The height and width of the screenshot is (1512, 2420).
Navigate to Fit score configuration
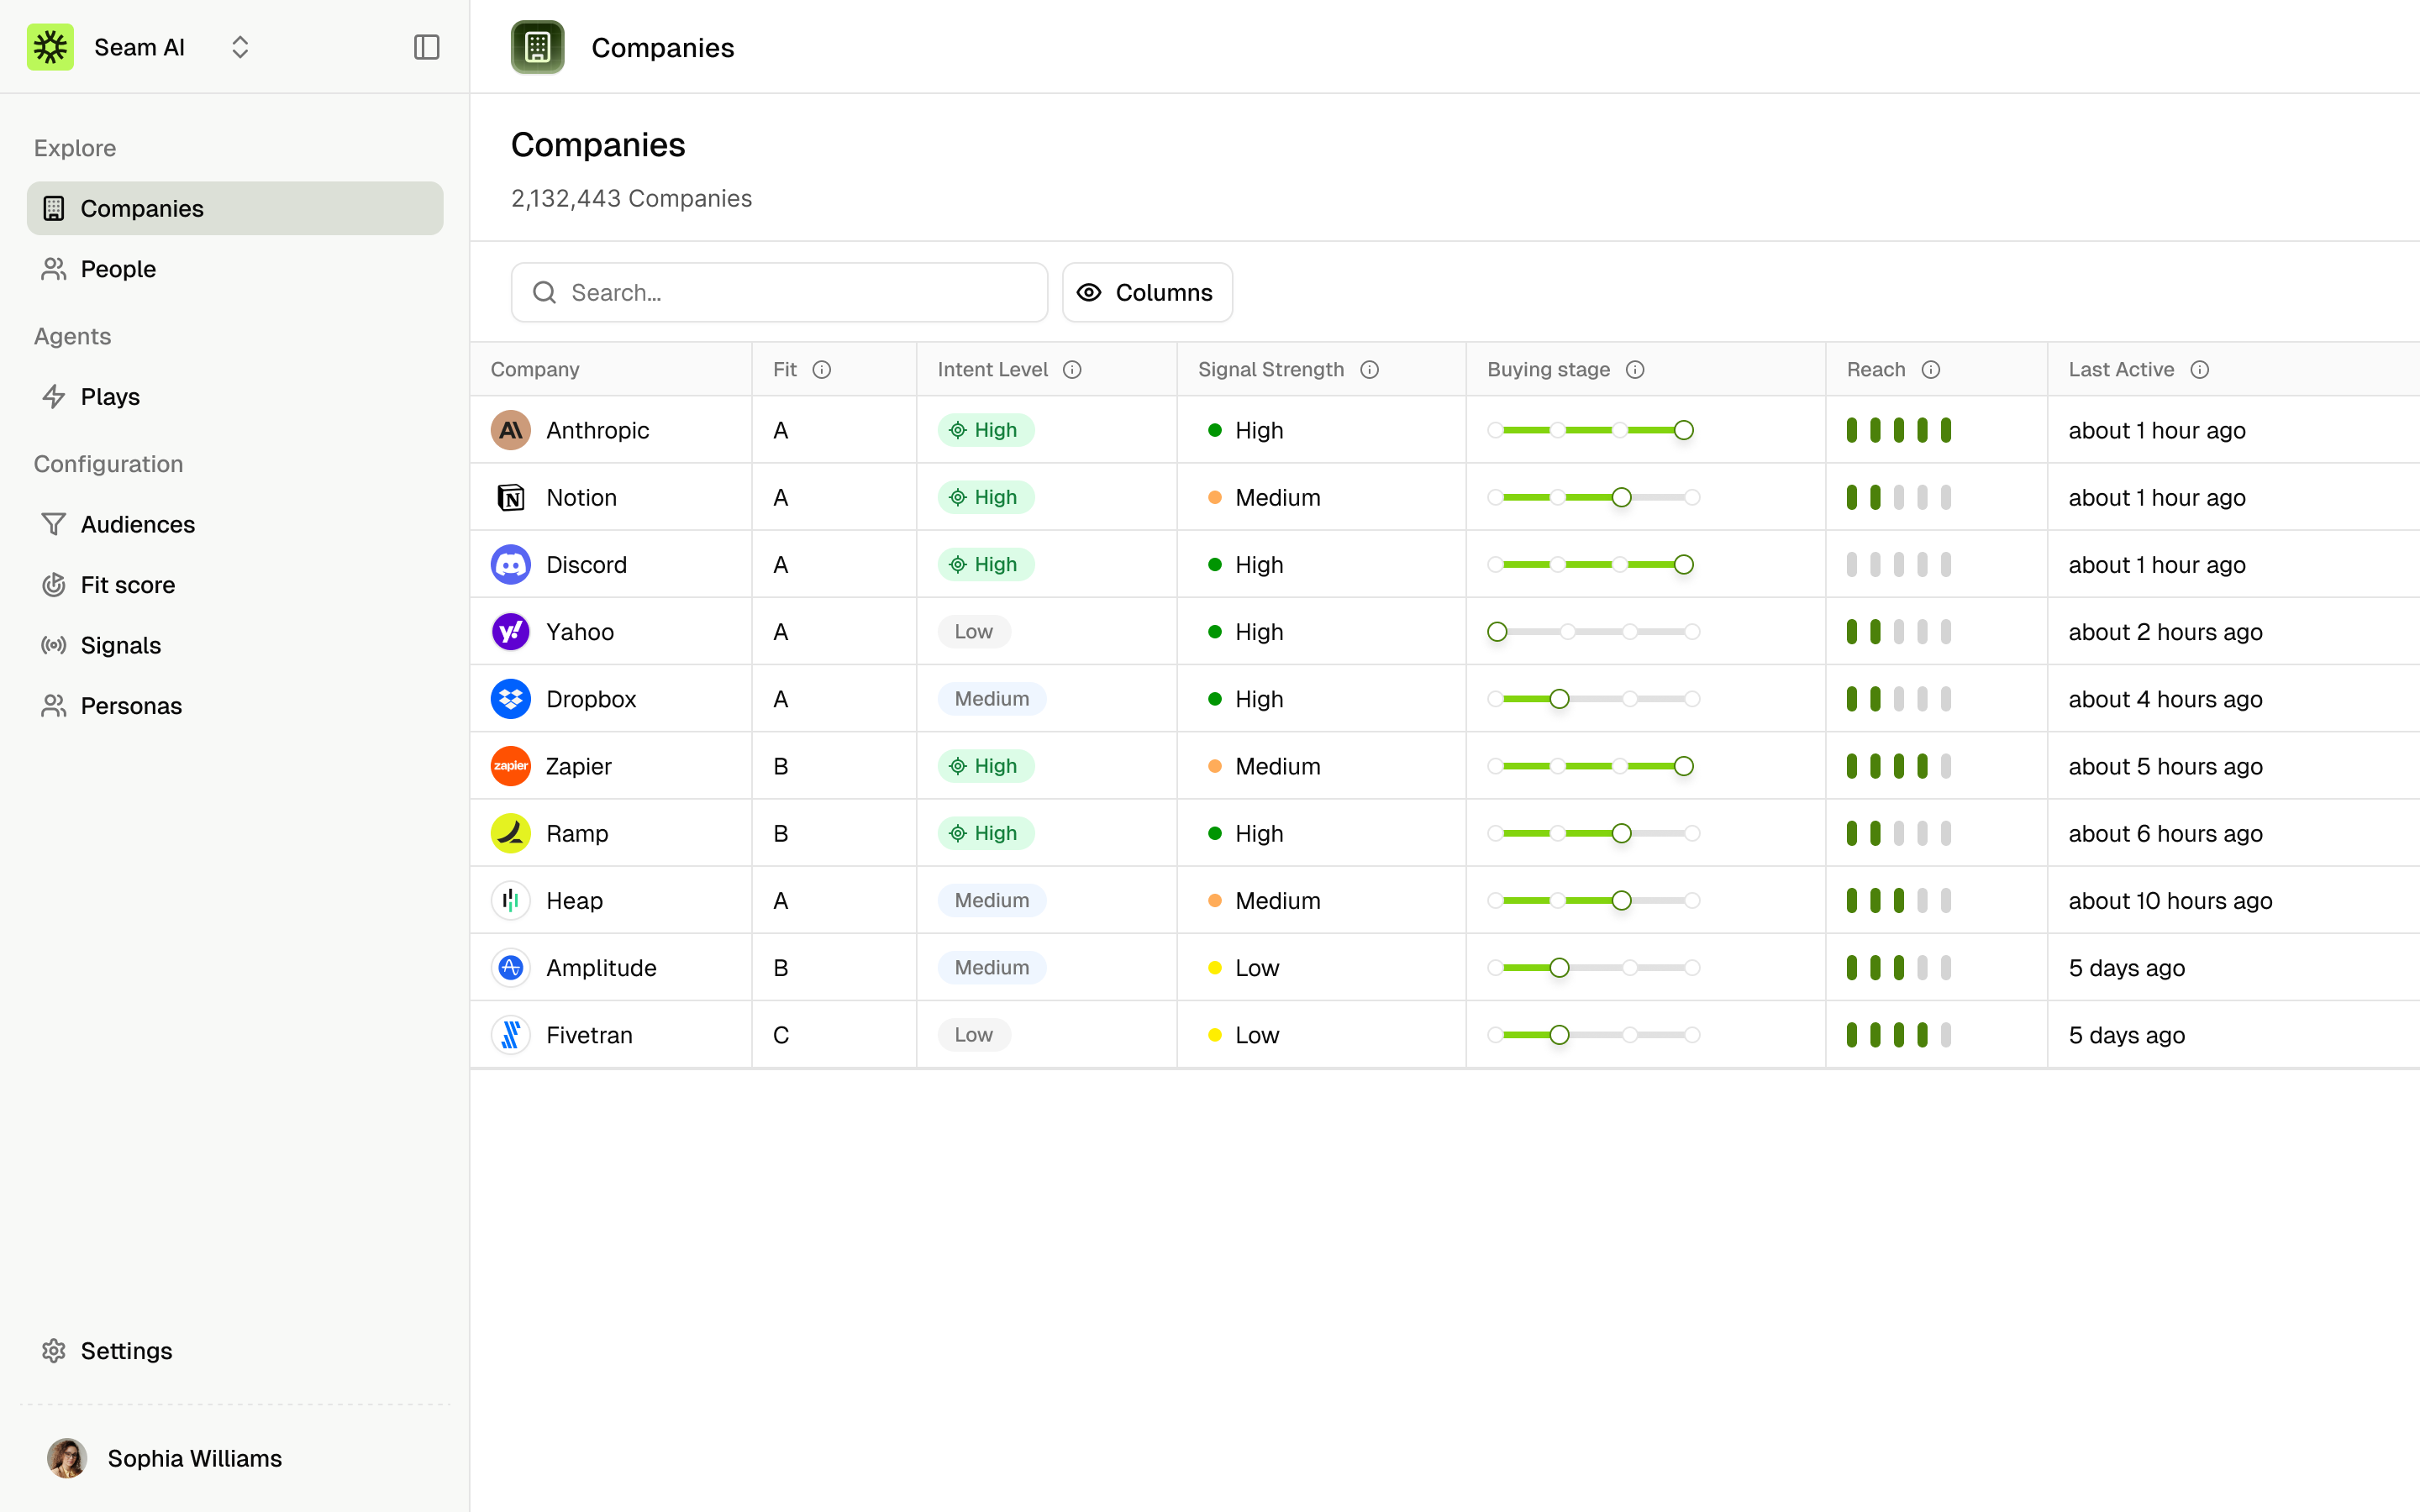click(128, 585)
